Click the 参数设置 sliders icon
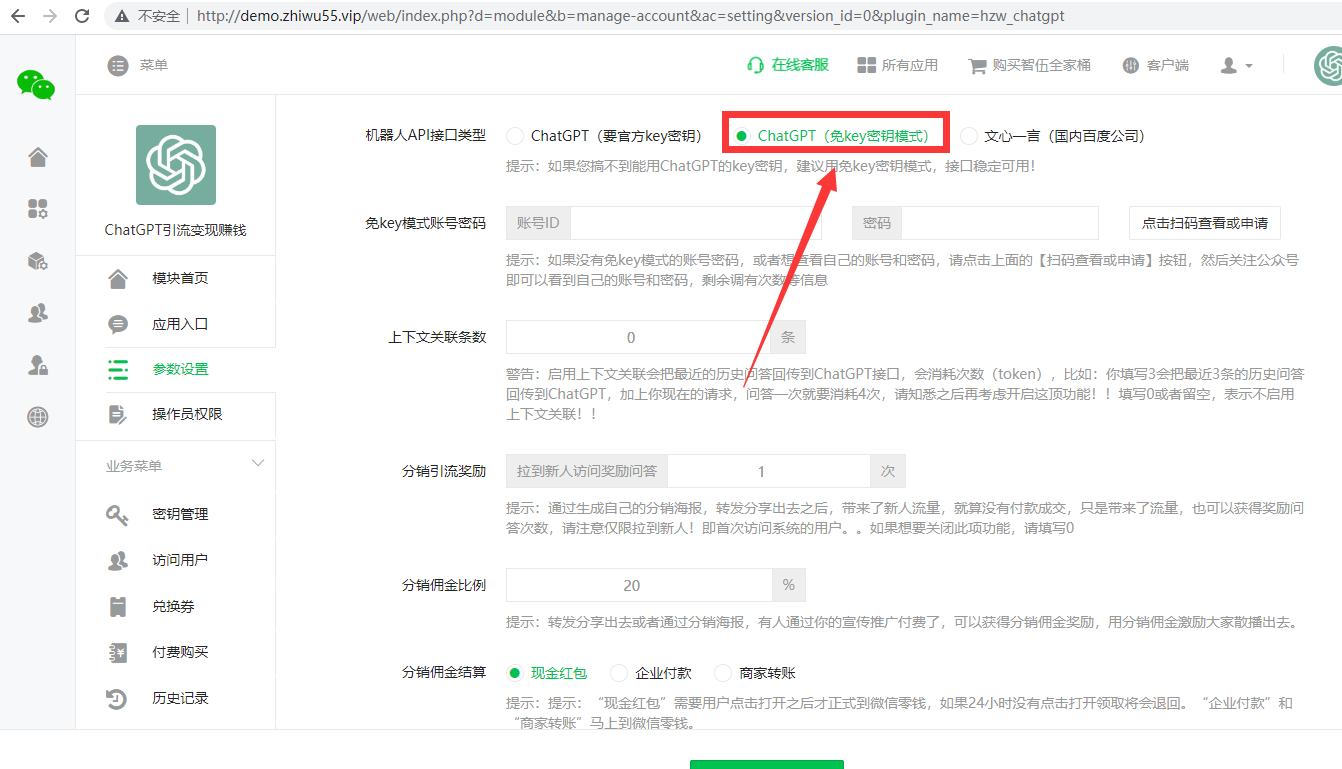The image size is (1342, 769). click(118, 369)
